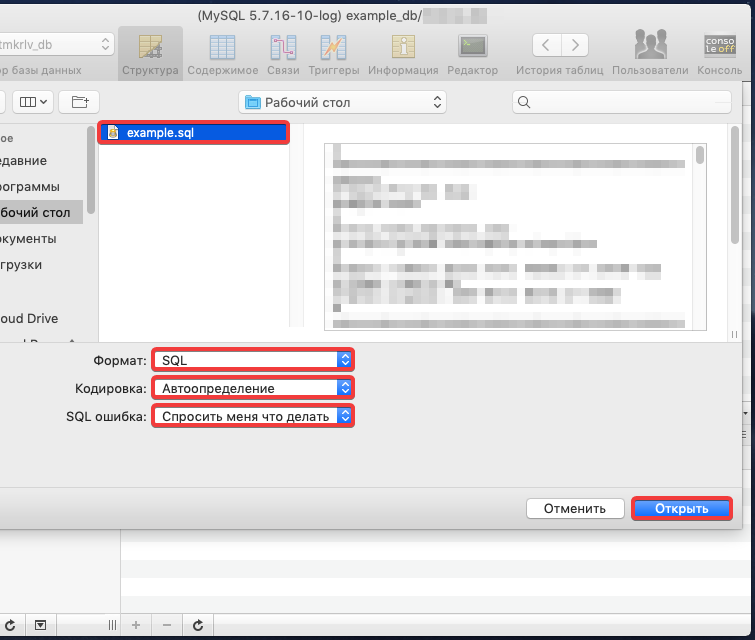Screen dimensions: 755x640
Task: Open the Структура (Structure) view
Action: click(150, 53)
